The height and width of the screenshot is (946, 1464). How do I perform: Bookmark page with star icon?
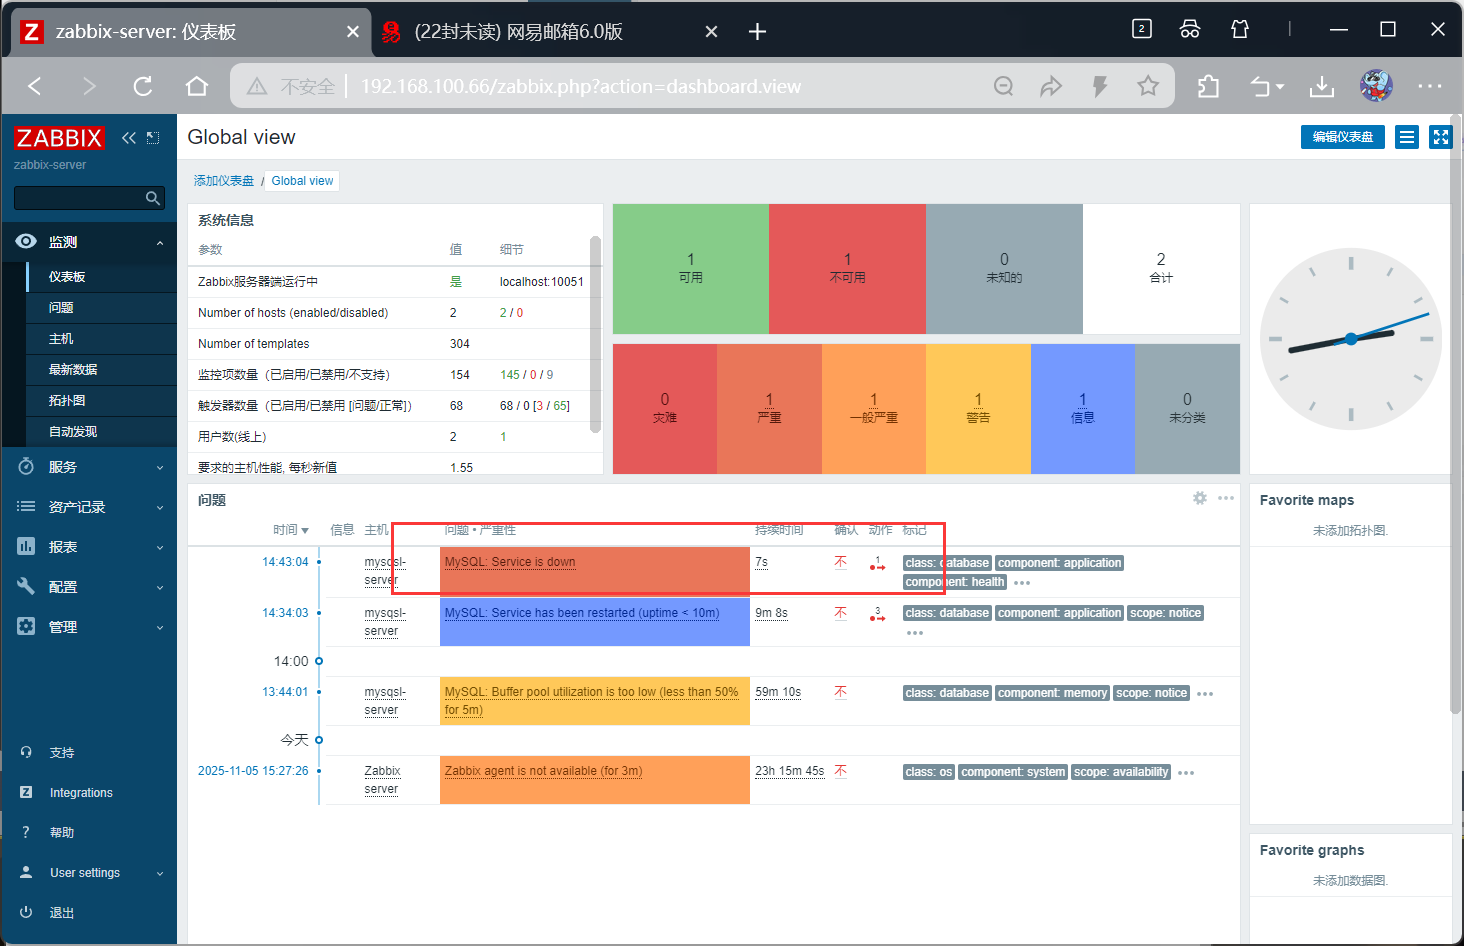pos(1148,86)
